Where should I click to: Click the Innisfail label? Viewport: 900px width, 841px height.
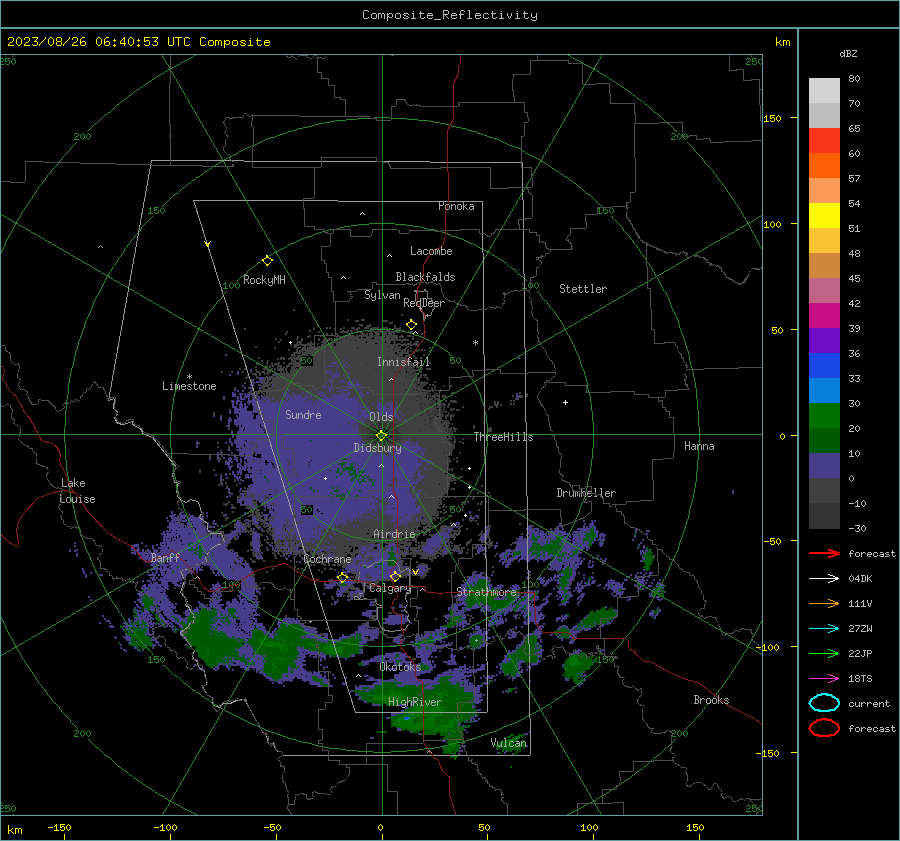404,362
